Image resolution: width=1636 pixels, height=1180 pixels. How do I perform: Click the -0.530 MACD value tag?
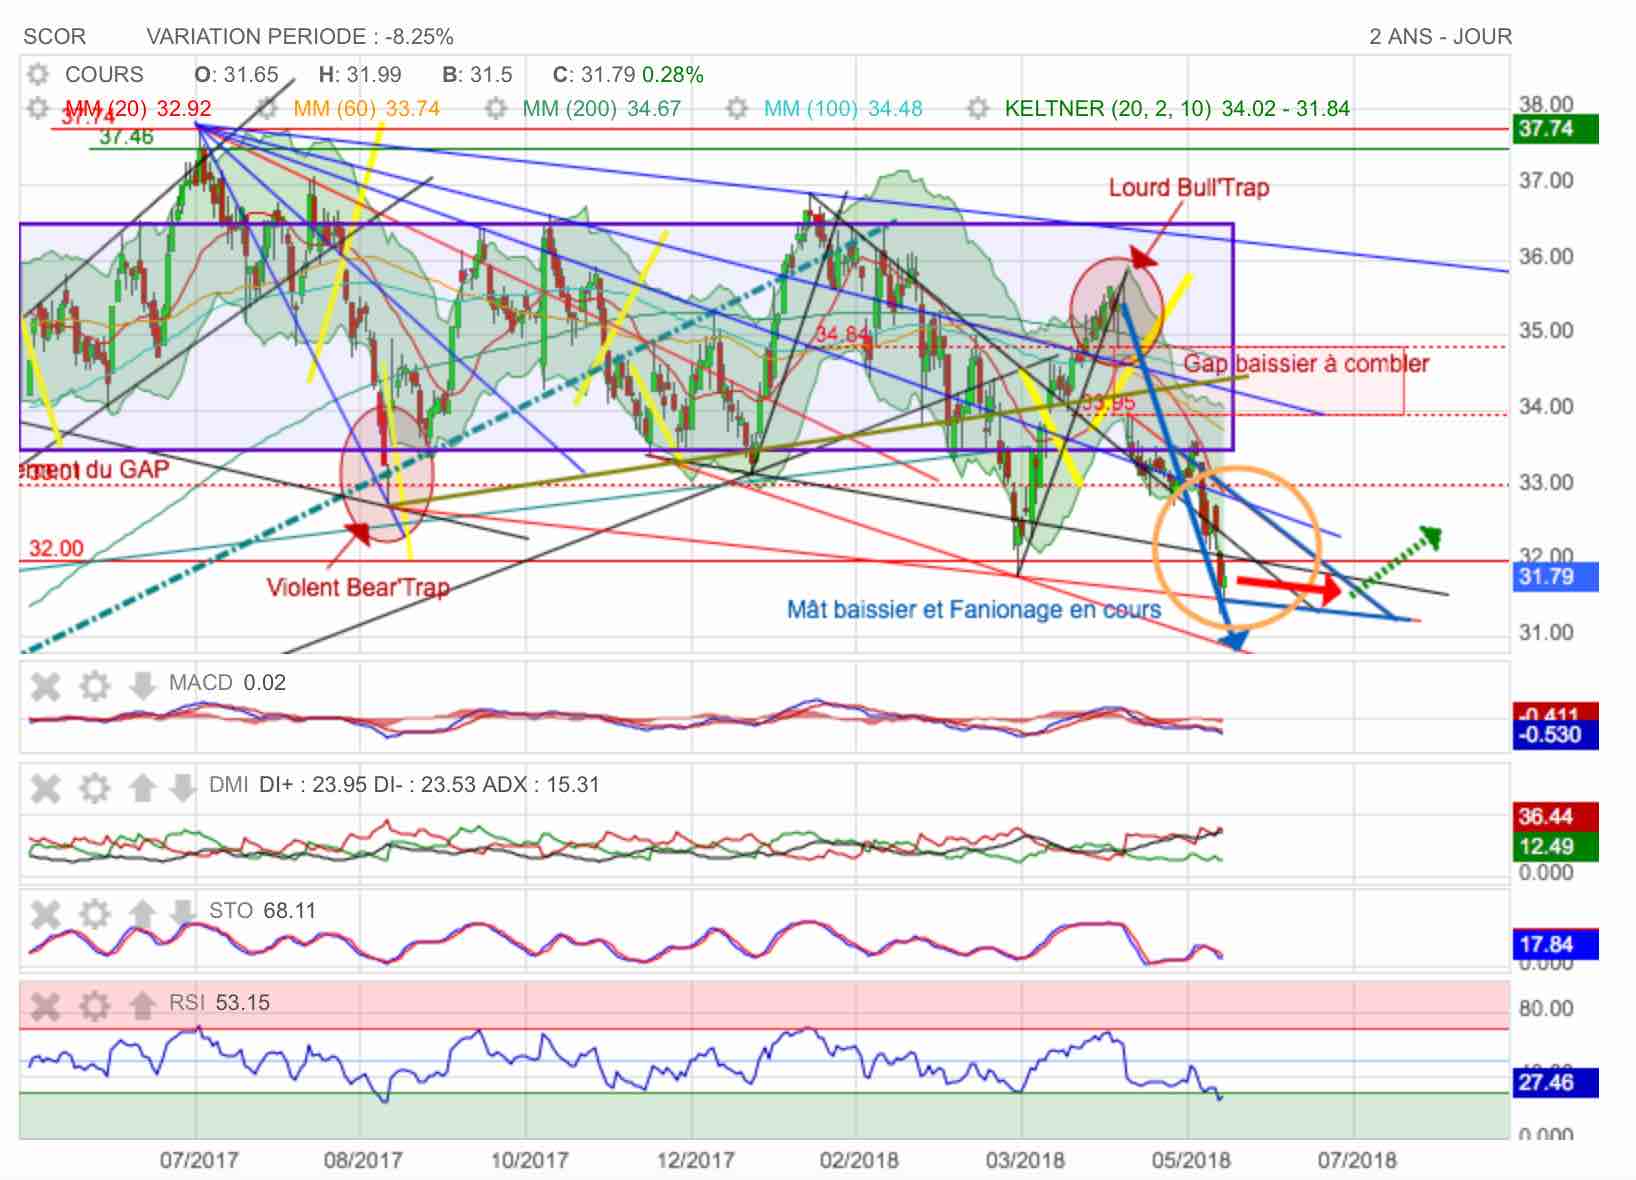point(1555,736)
